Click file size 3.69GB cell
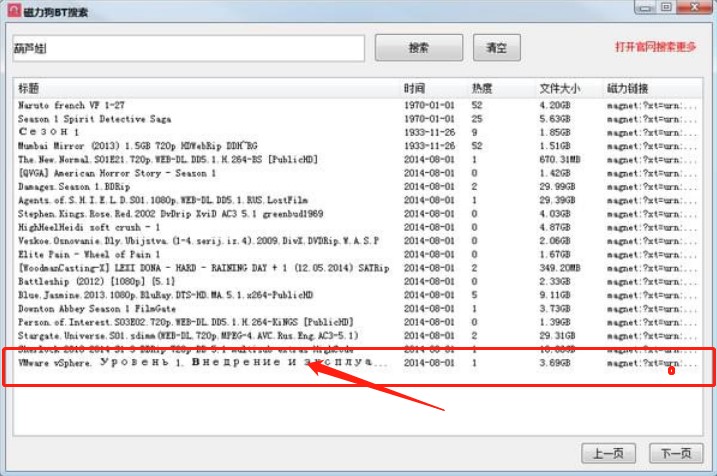 555,363
